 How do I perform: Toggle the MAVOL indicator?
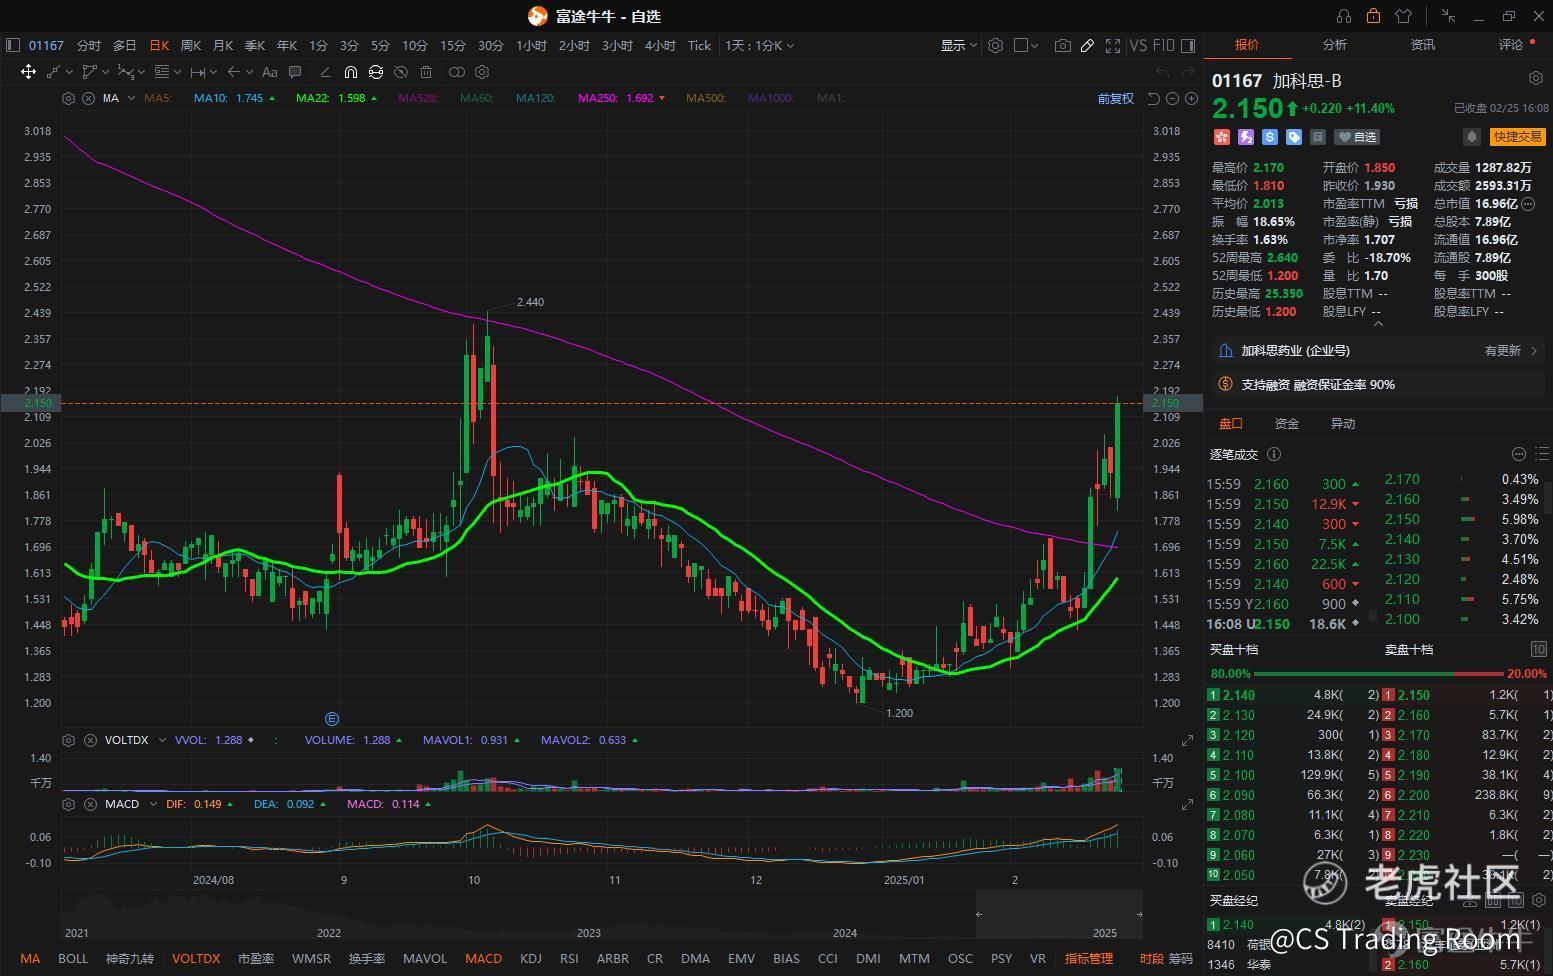[x=425, y=958]
